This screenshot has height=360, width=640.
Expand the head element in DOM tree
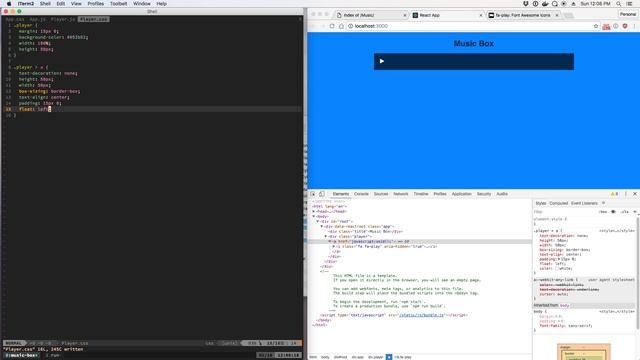click(314, 211)
